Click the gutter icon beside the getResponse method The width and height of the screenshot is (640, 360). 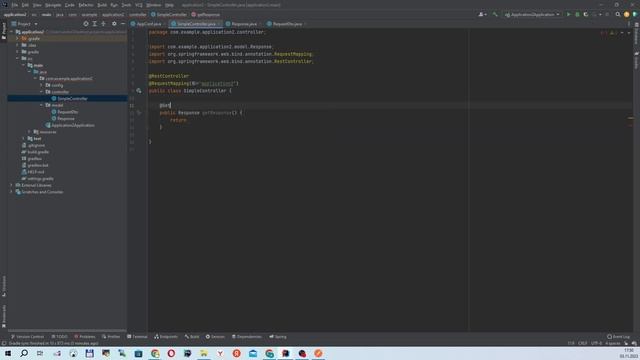click(139, 113)
